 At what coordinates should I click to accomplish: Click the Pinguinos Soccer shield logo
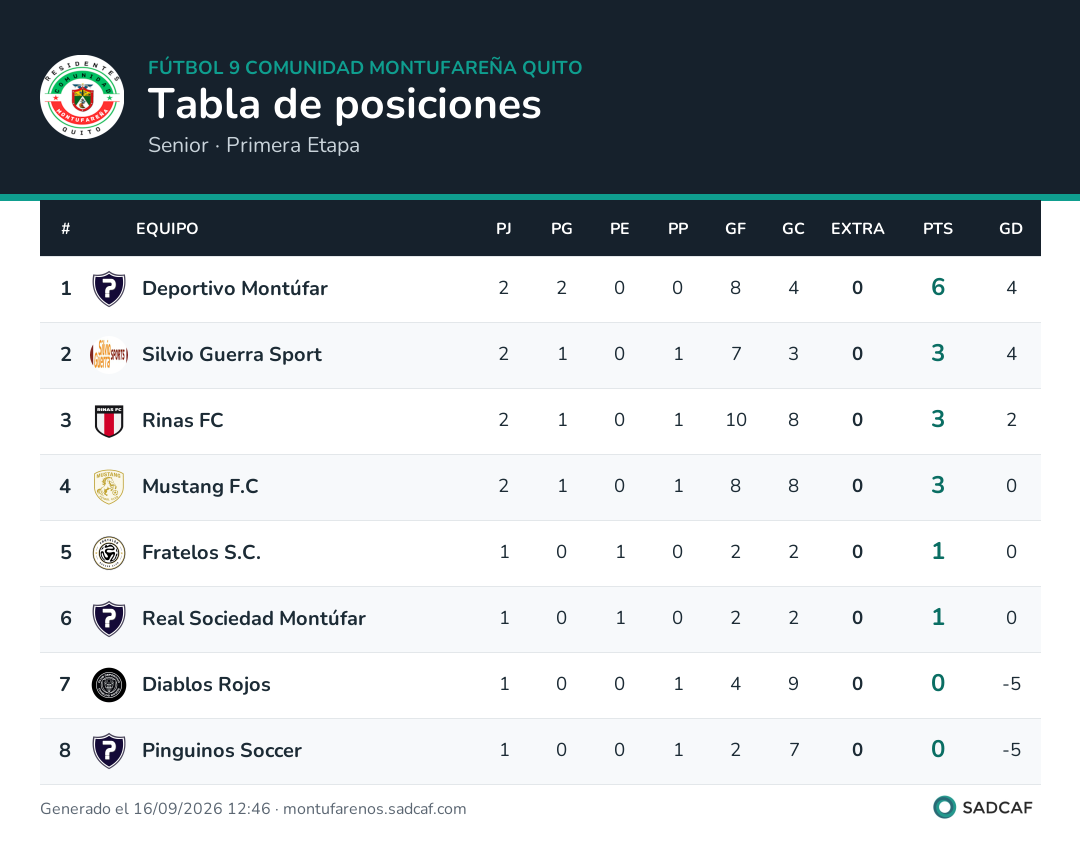[x=109, y=751]
